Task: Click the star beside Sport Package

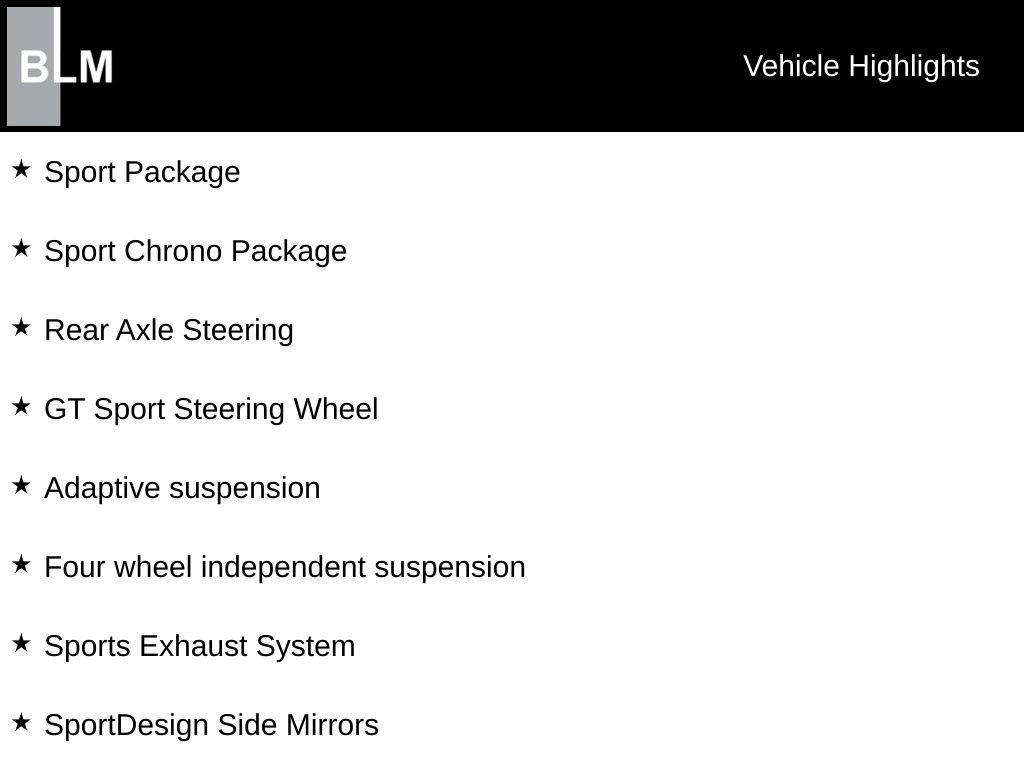Action: 21,169
